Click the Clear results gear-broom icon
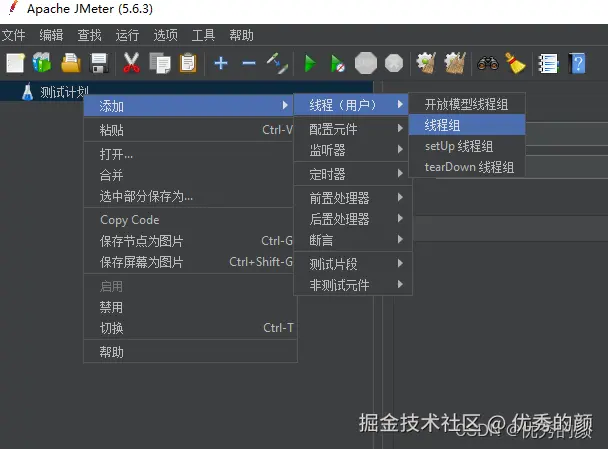The height and width of the screenshot is (449, 608). [426, 63]
